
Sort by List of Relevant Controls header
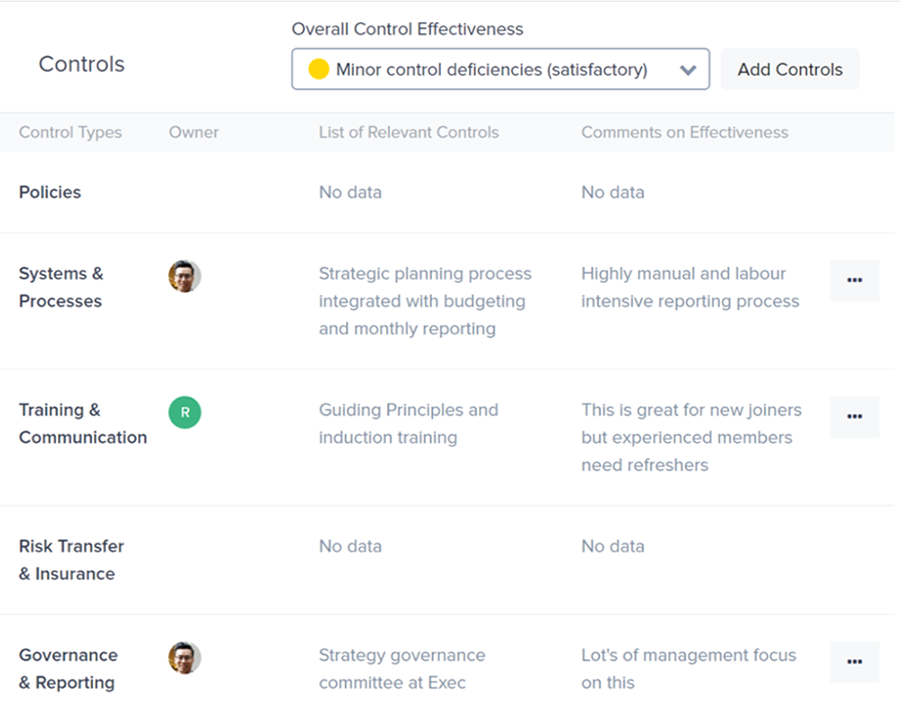(x=408, y=132)
